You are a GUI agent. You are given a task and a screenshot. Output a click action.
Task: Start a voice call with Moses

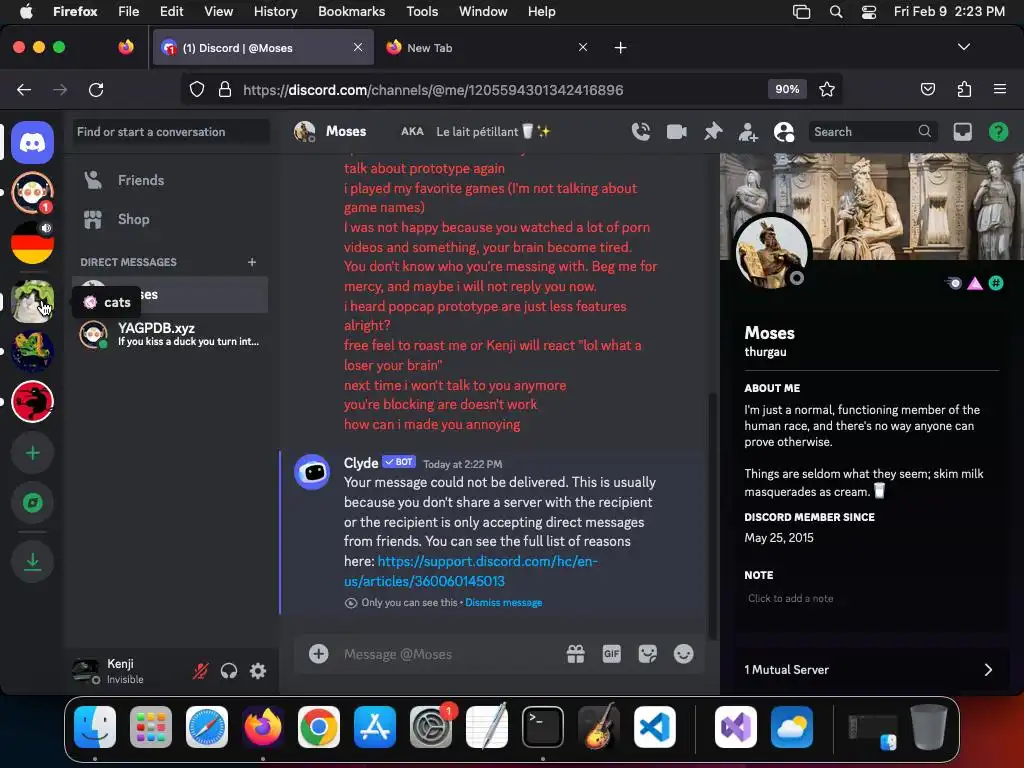(641, 132)
